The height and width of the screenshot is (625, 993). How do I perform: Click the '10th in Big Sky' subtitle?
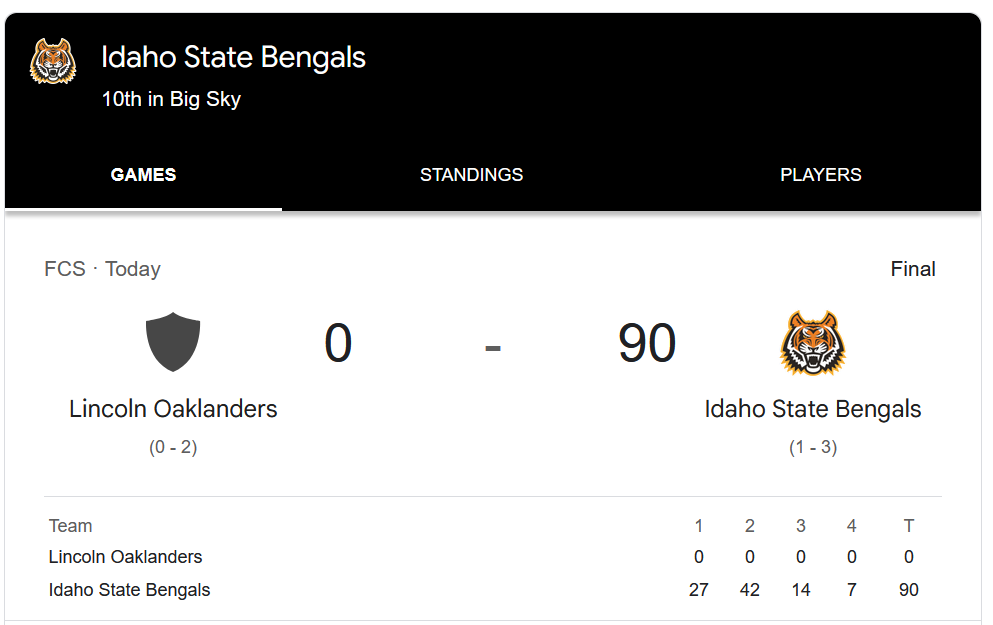(x=172, y=99)
